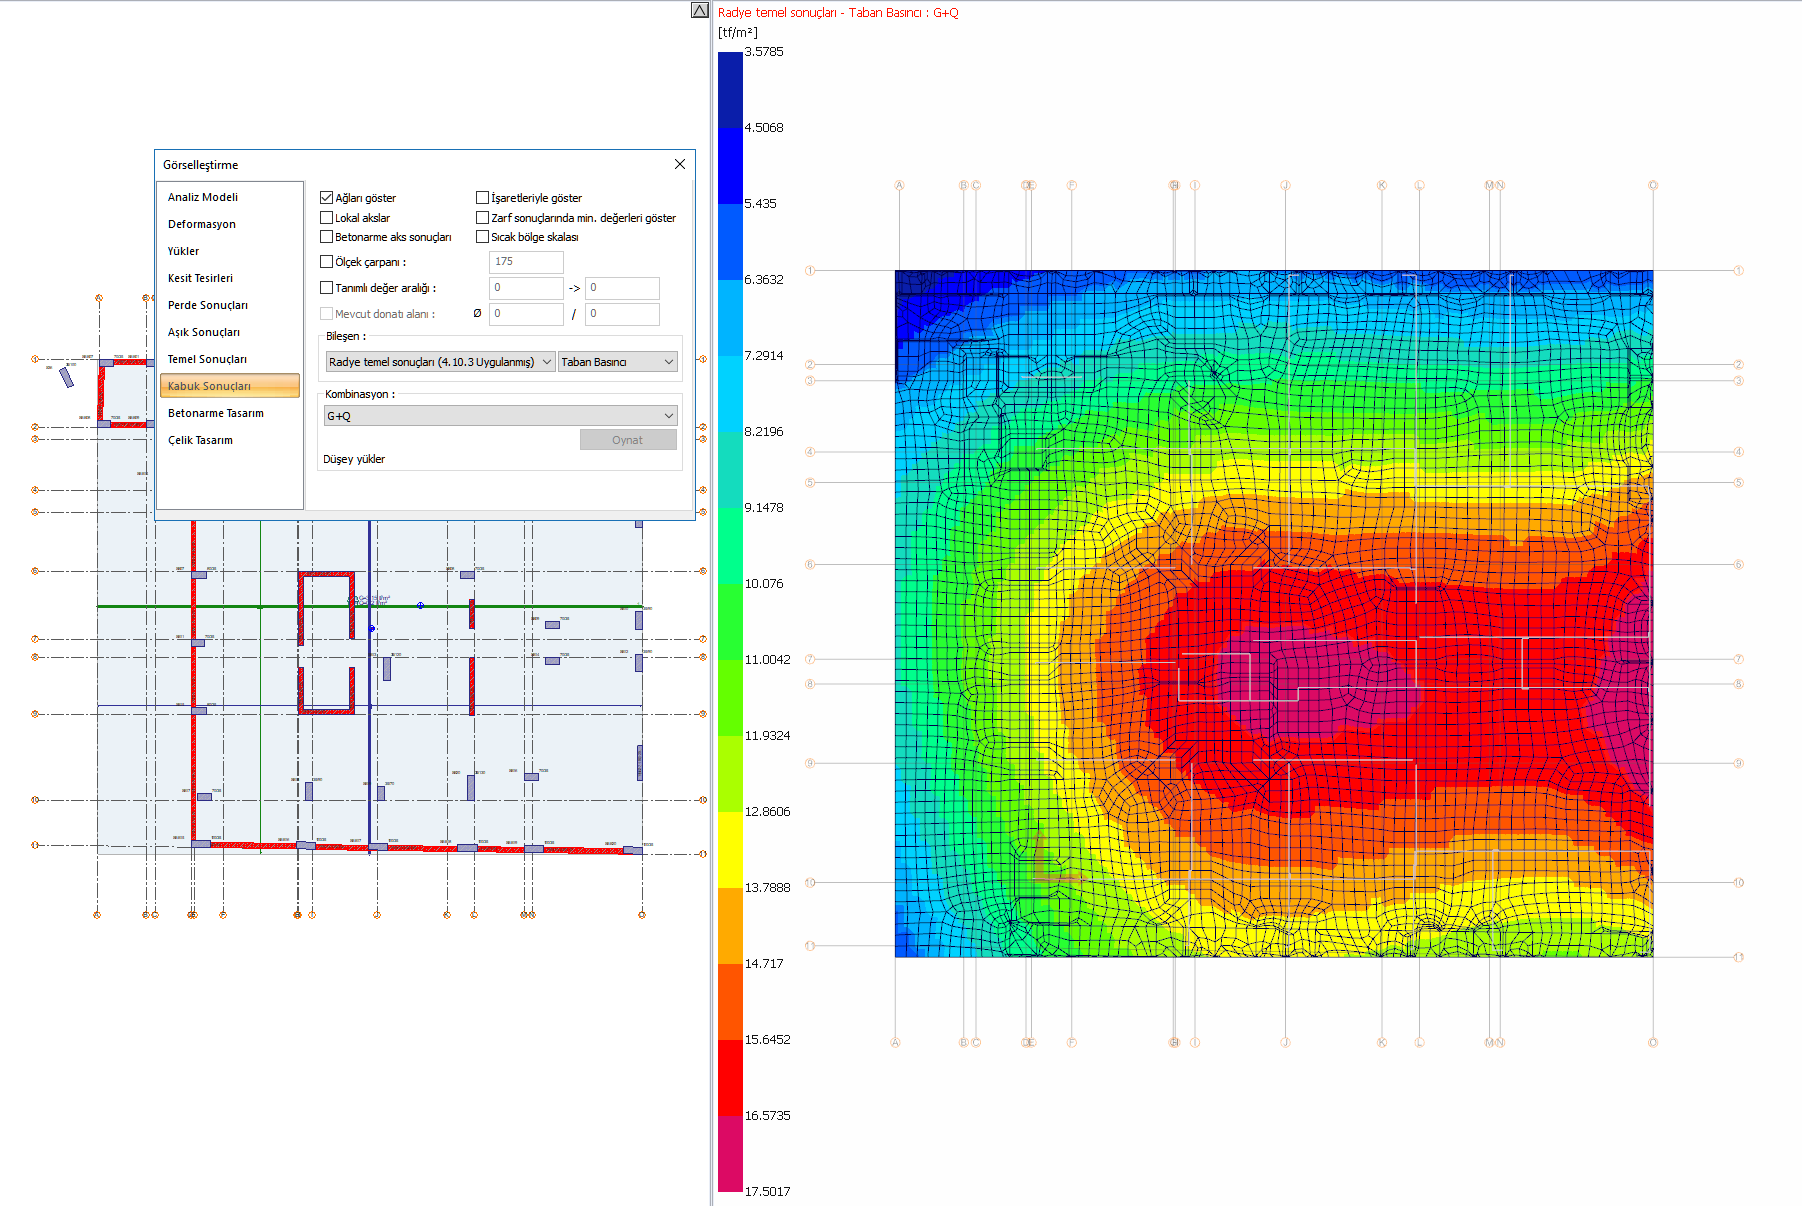The image size is (1802, 1206).
Task: Click the dark blue 3.5785 legend band
Action: point(730,90)
